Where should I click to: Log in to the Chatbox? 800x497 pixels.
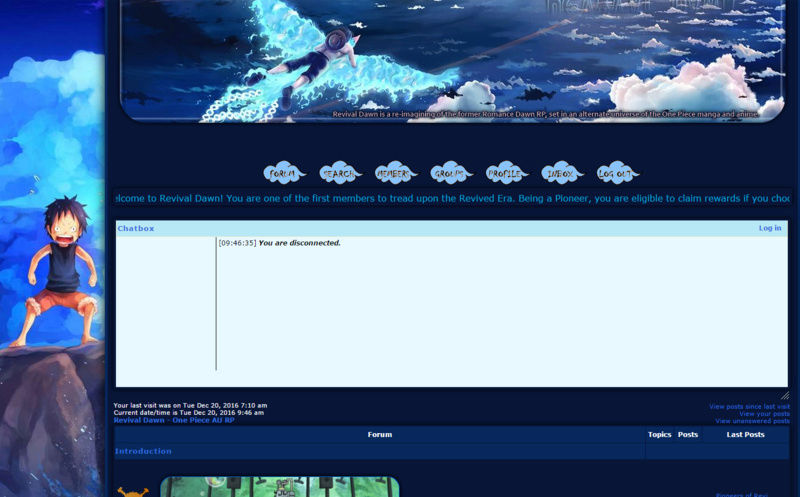coord(769,228)
